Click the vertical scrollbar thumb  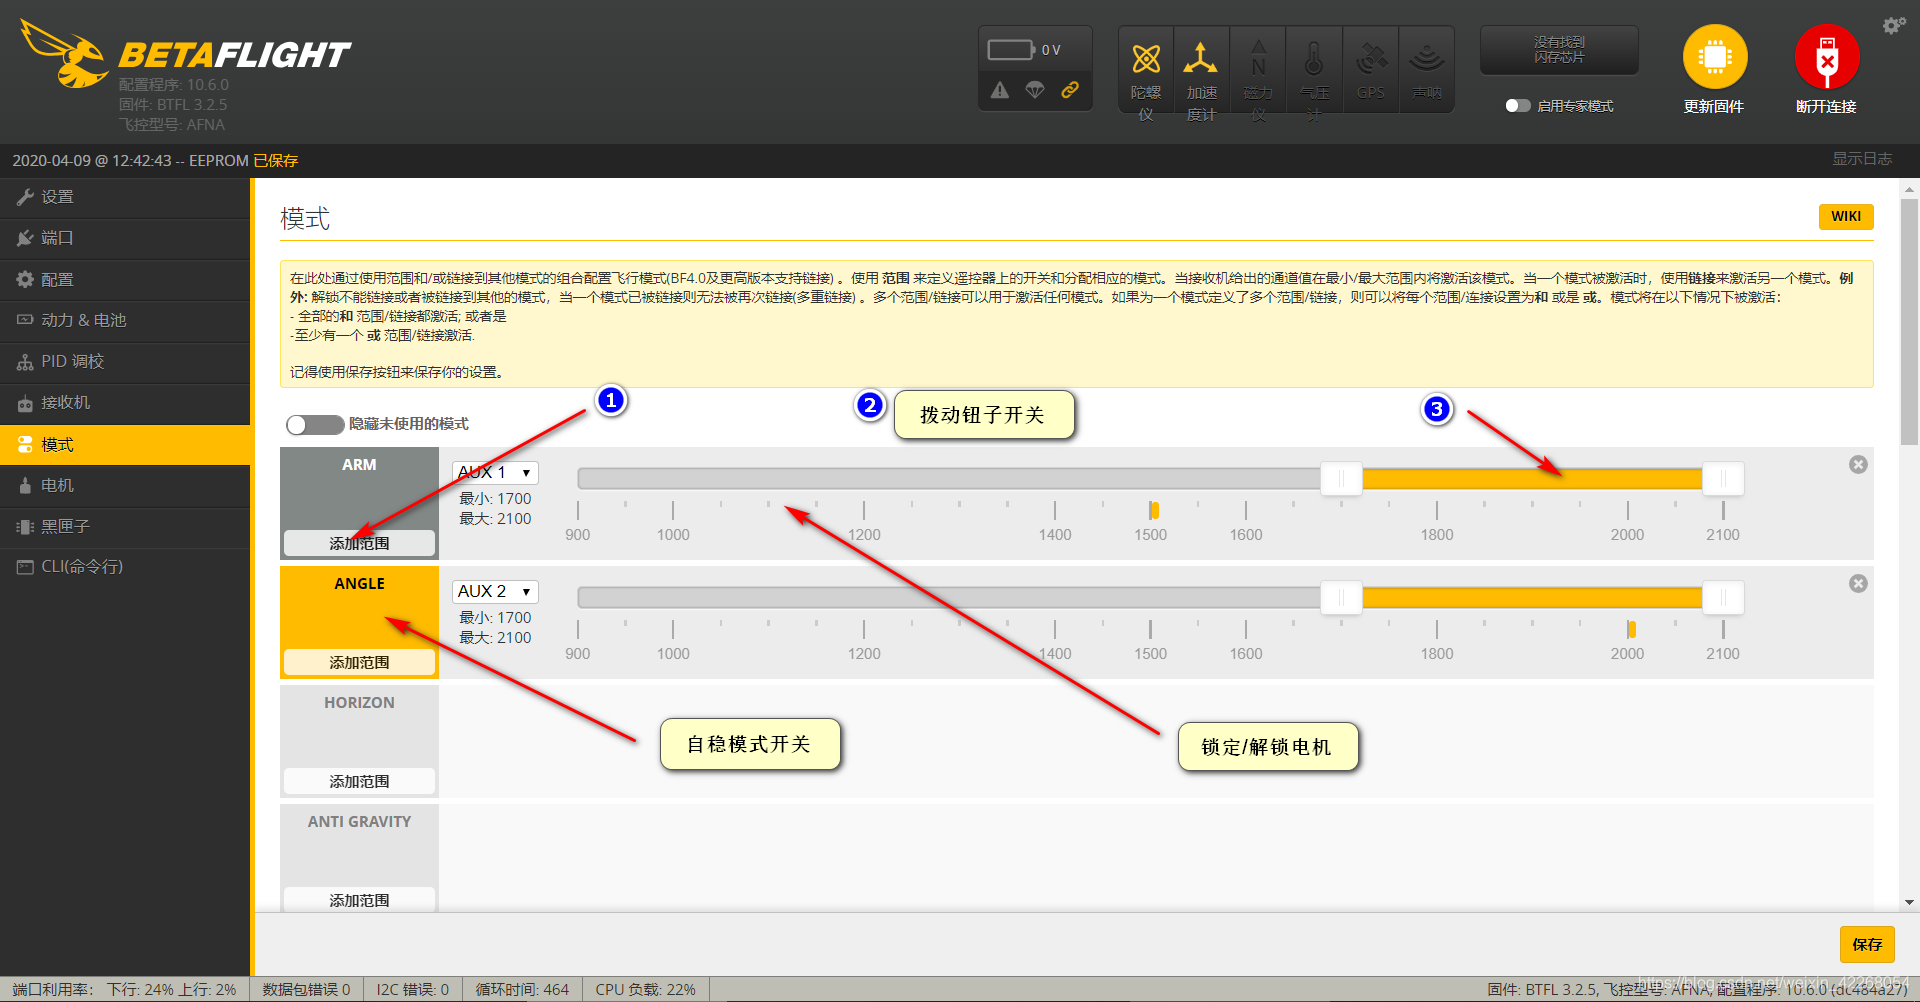1909,321
